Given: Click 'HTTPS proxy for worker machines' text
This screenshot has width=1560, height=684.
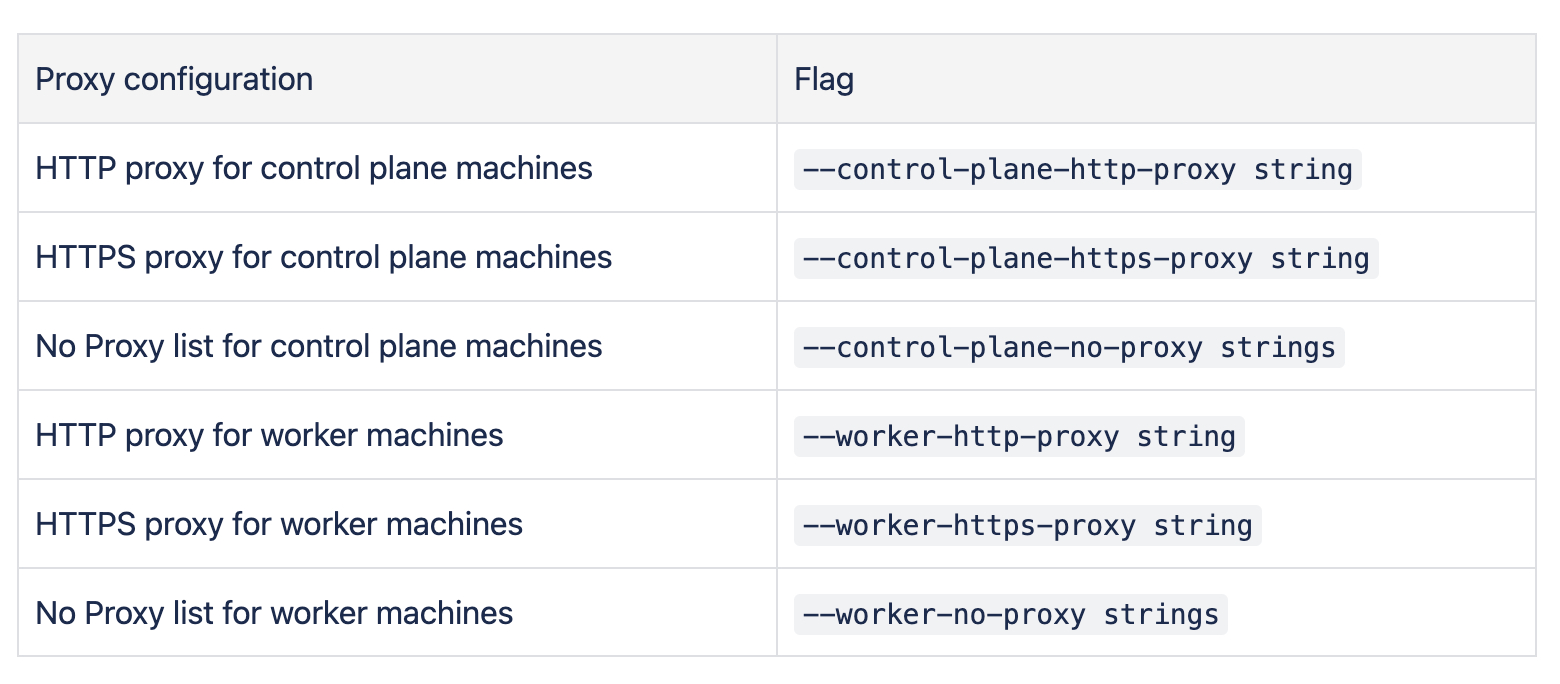Looking at the screenshot, I should [x=279, y=524].
